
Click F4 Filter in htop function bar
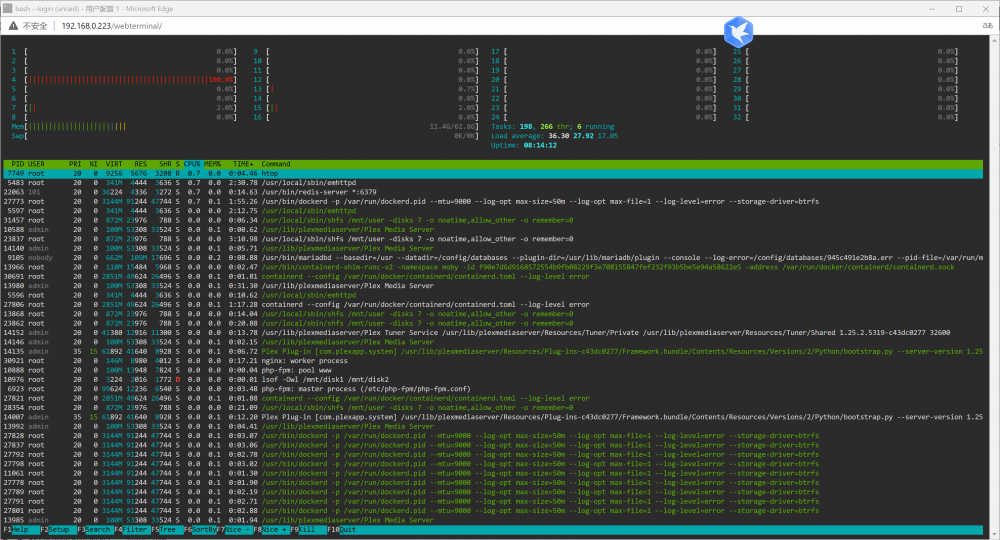[131, 530]
